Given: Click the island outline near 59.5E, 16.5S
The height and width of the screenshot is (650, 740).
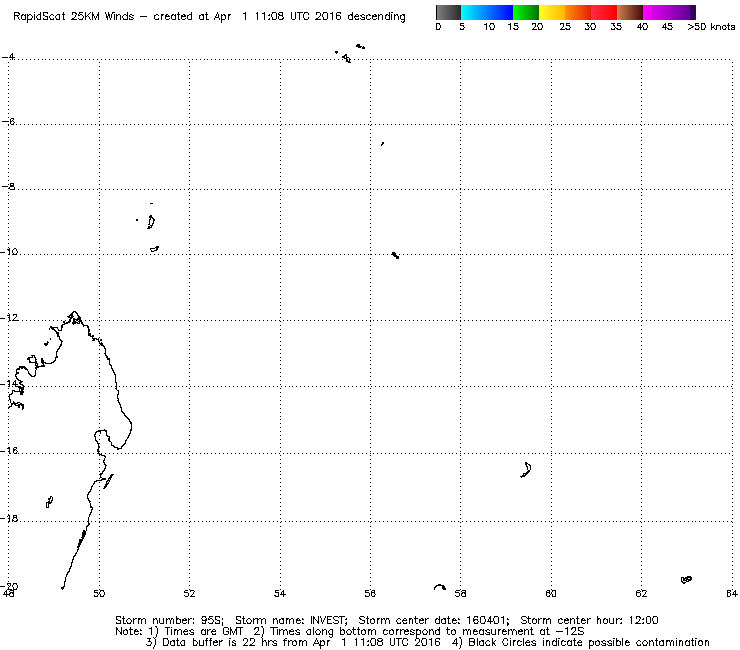Looking at the screenshot, I should point(526,470).
